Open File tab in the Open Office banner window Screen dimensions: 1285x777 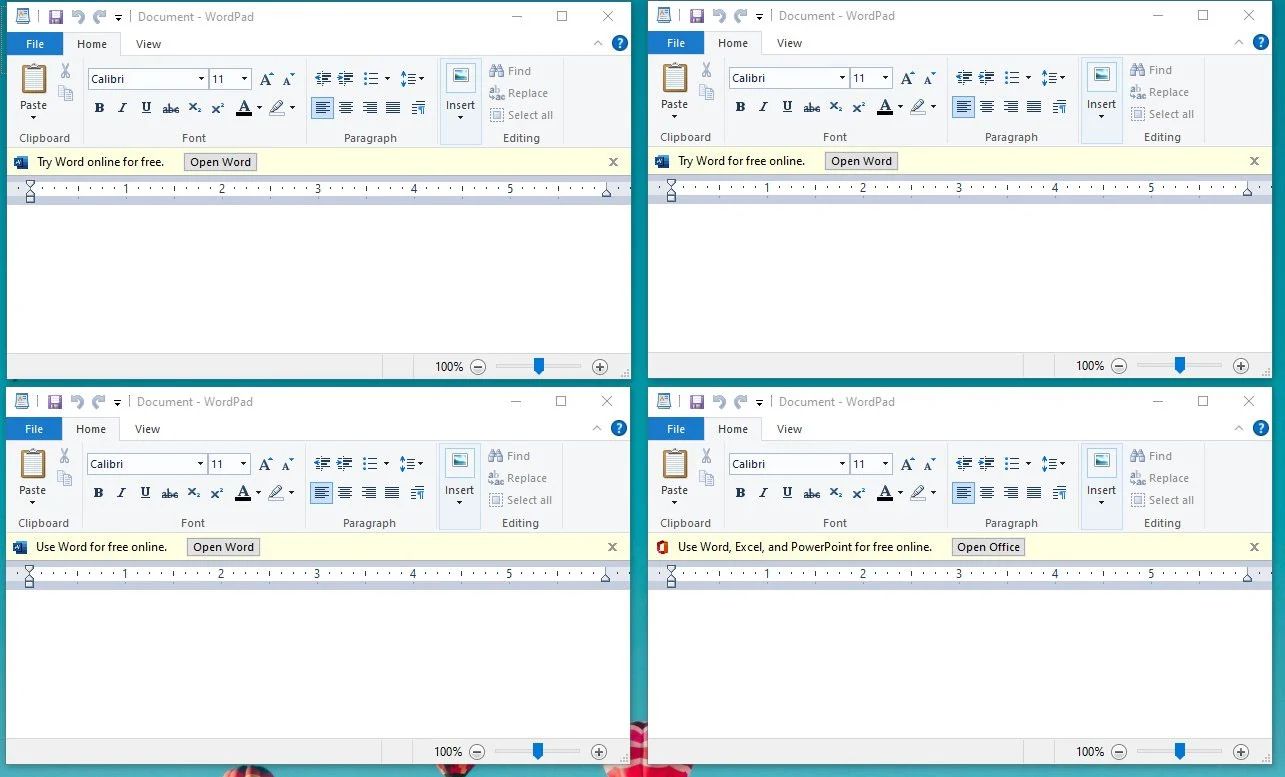(x=676, y=429)
